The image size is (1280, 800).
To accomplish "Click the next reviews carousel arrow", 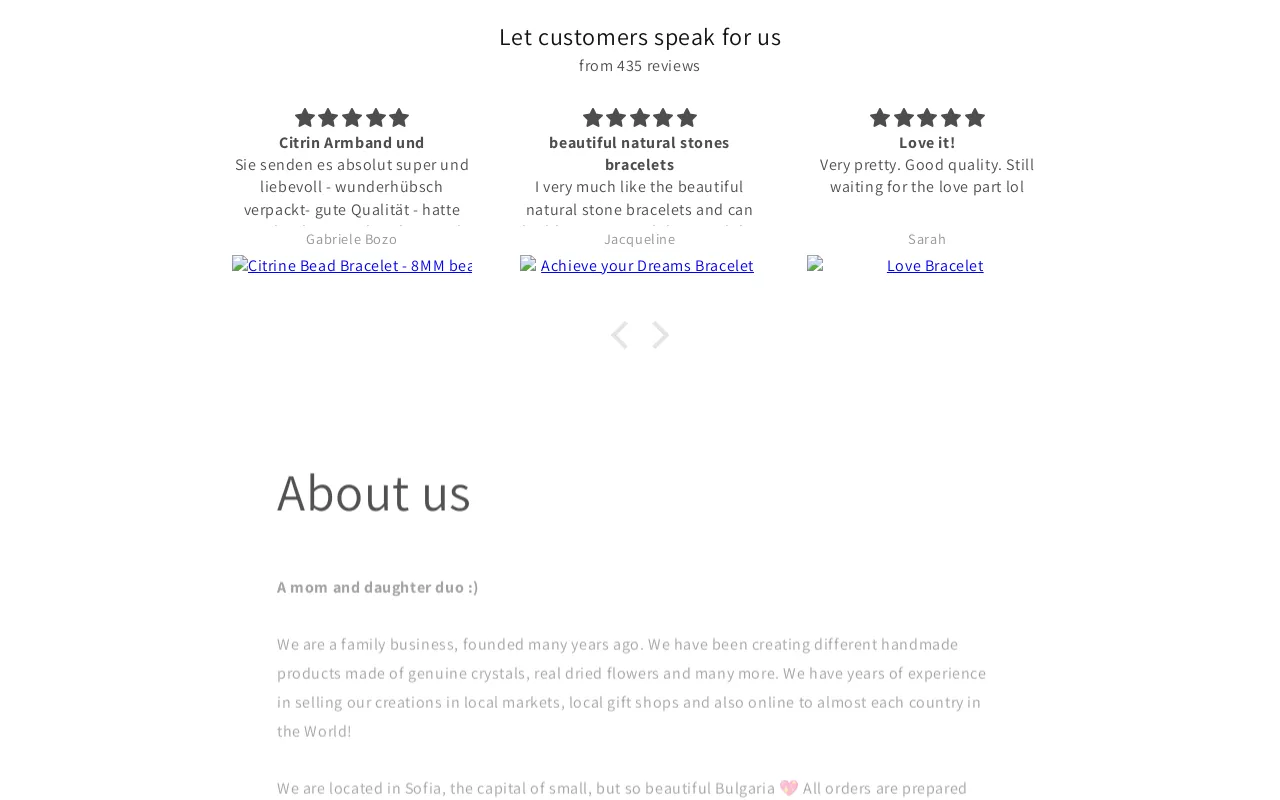I will click(x=660, y=336).
